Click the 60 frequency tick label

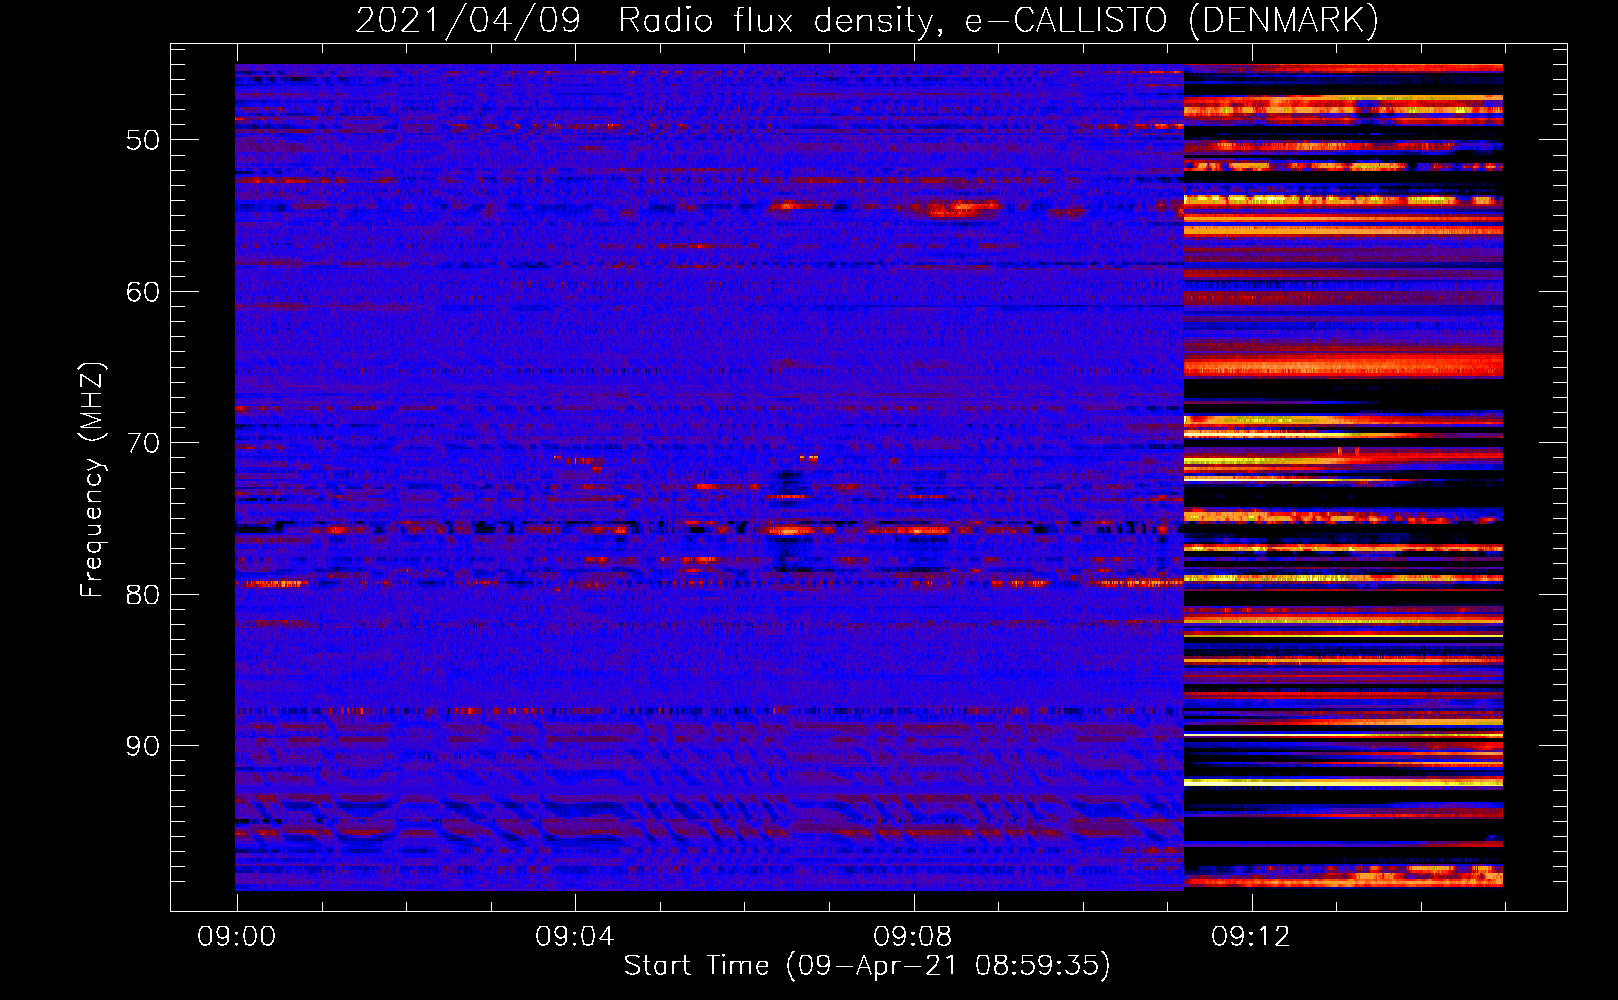click(x=143, y=292)
